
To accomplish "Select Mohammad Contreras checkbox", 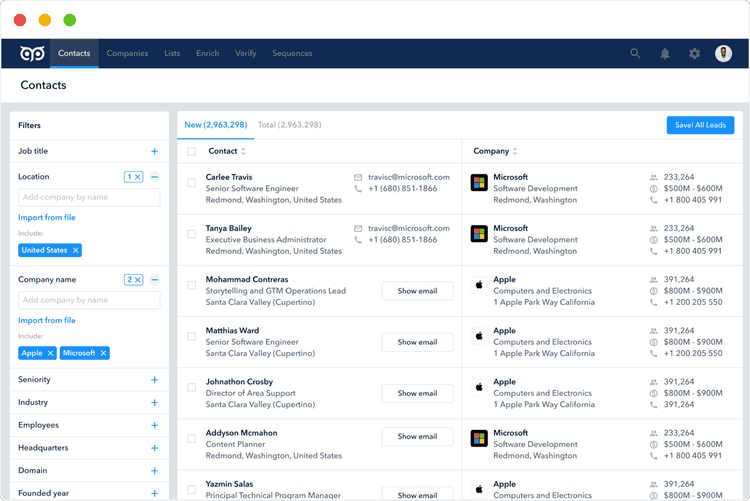I will pyautogui.click(x=192, y=285).
